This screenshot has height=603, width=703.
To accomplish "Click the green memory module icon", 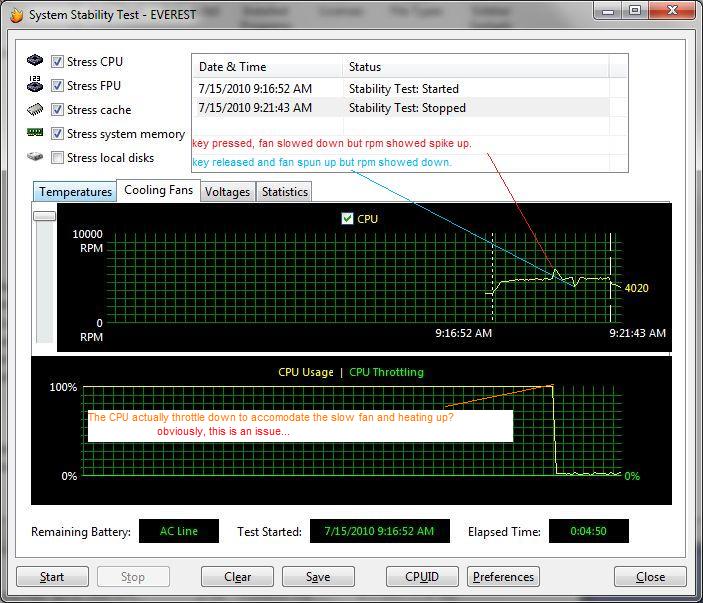I will click(x=35, y=132).
